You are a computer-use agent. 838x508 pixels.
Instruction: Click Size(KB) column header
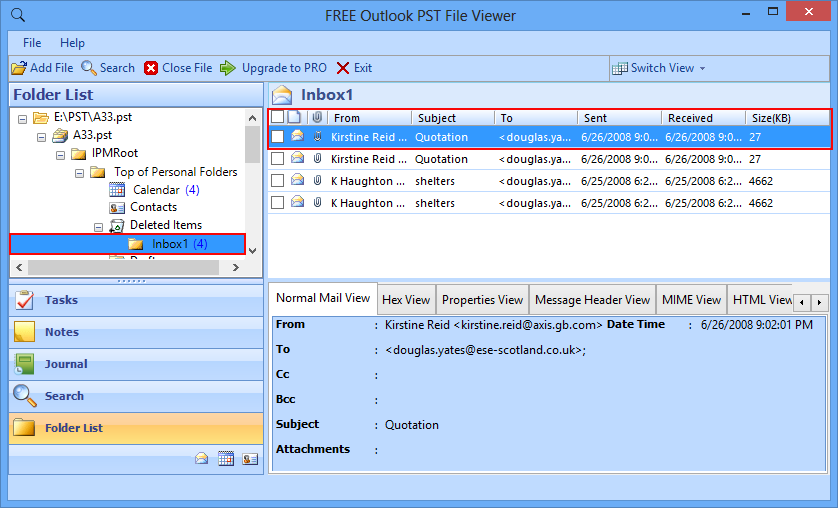[788, 118]
